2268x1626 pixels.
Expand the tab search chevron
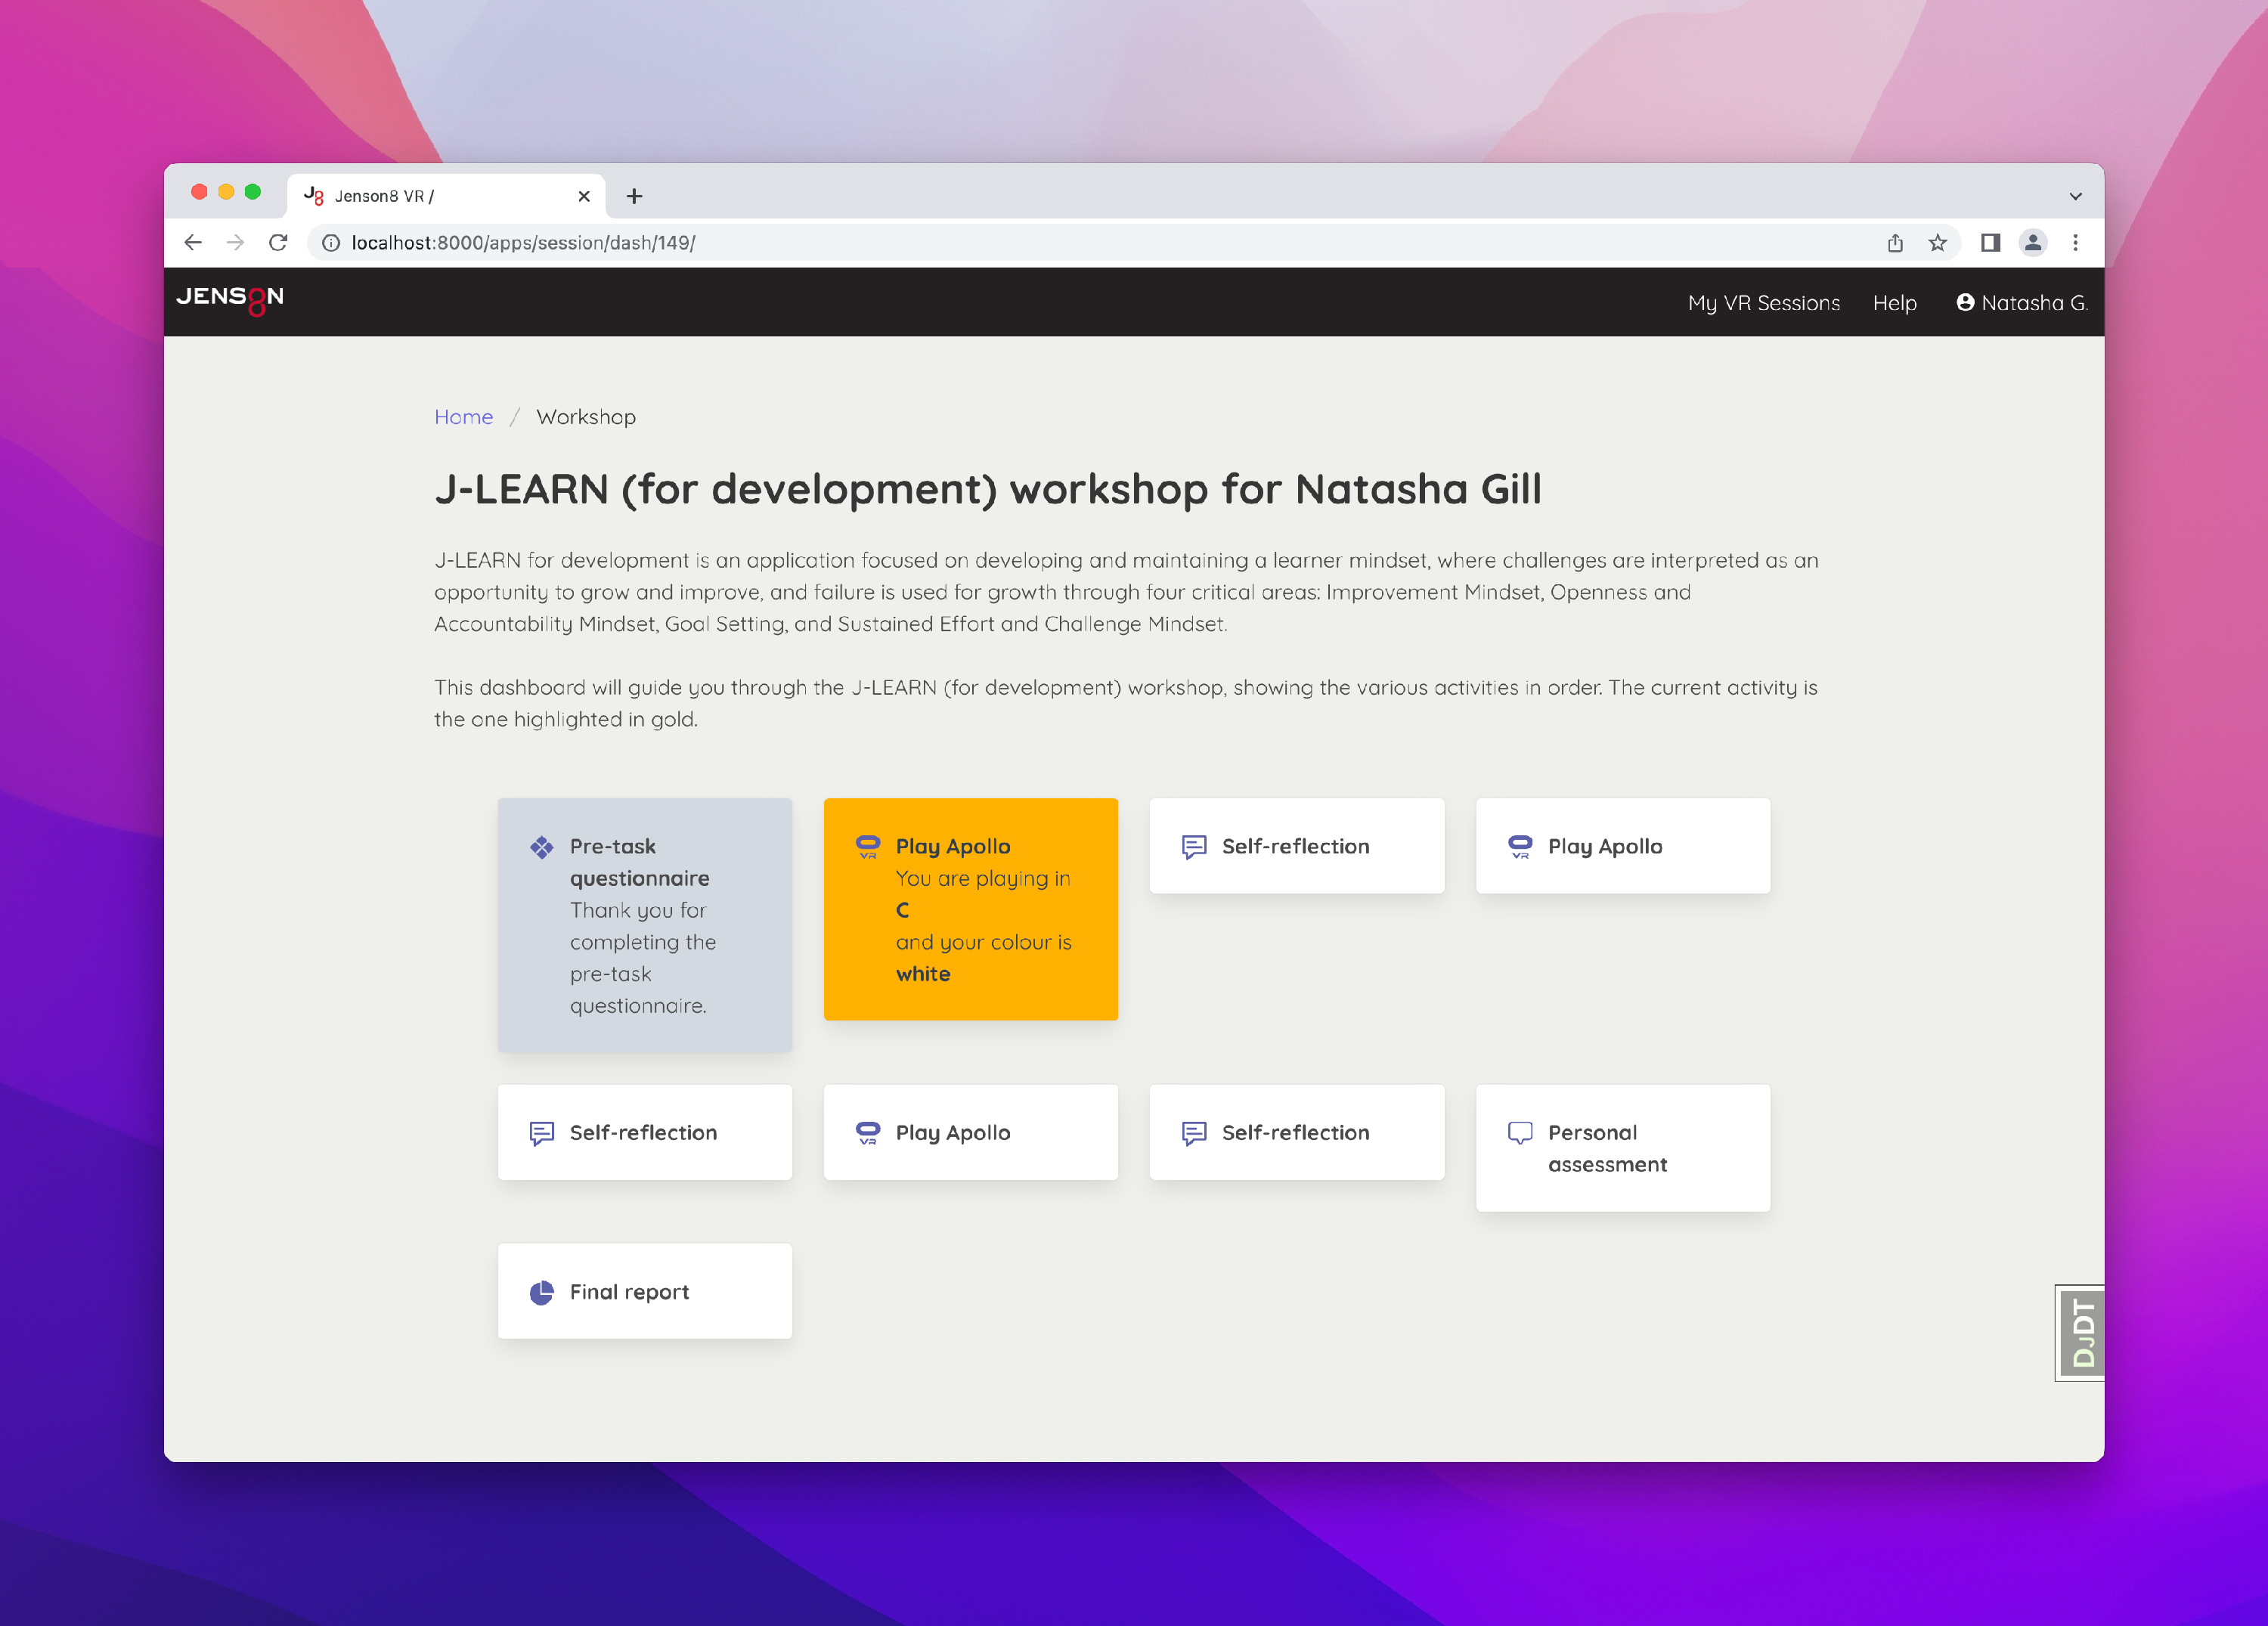pos(2076,196)
